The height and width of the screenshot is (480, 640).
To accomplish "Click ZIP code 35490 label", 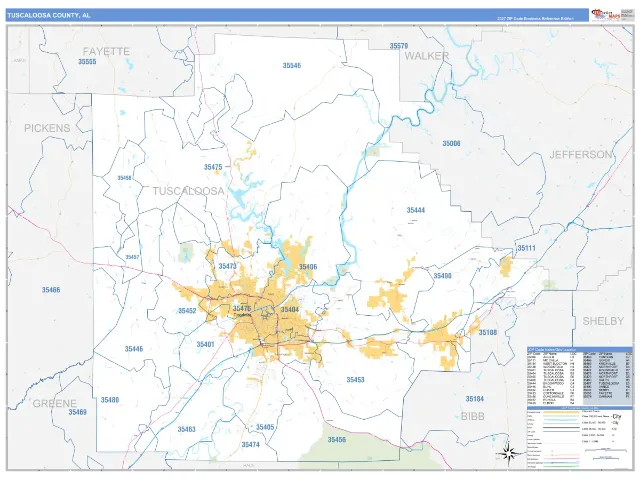I will point(442,276).
